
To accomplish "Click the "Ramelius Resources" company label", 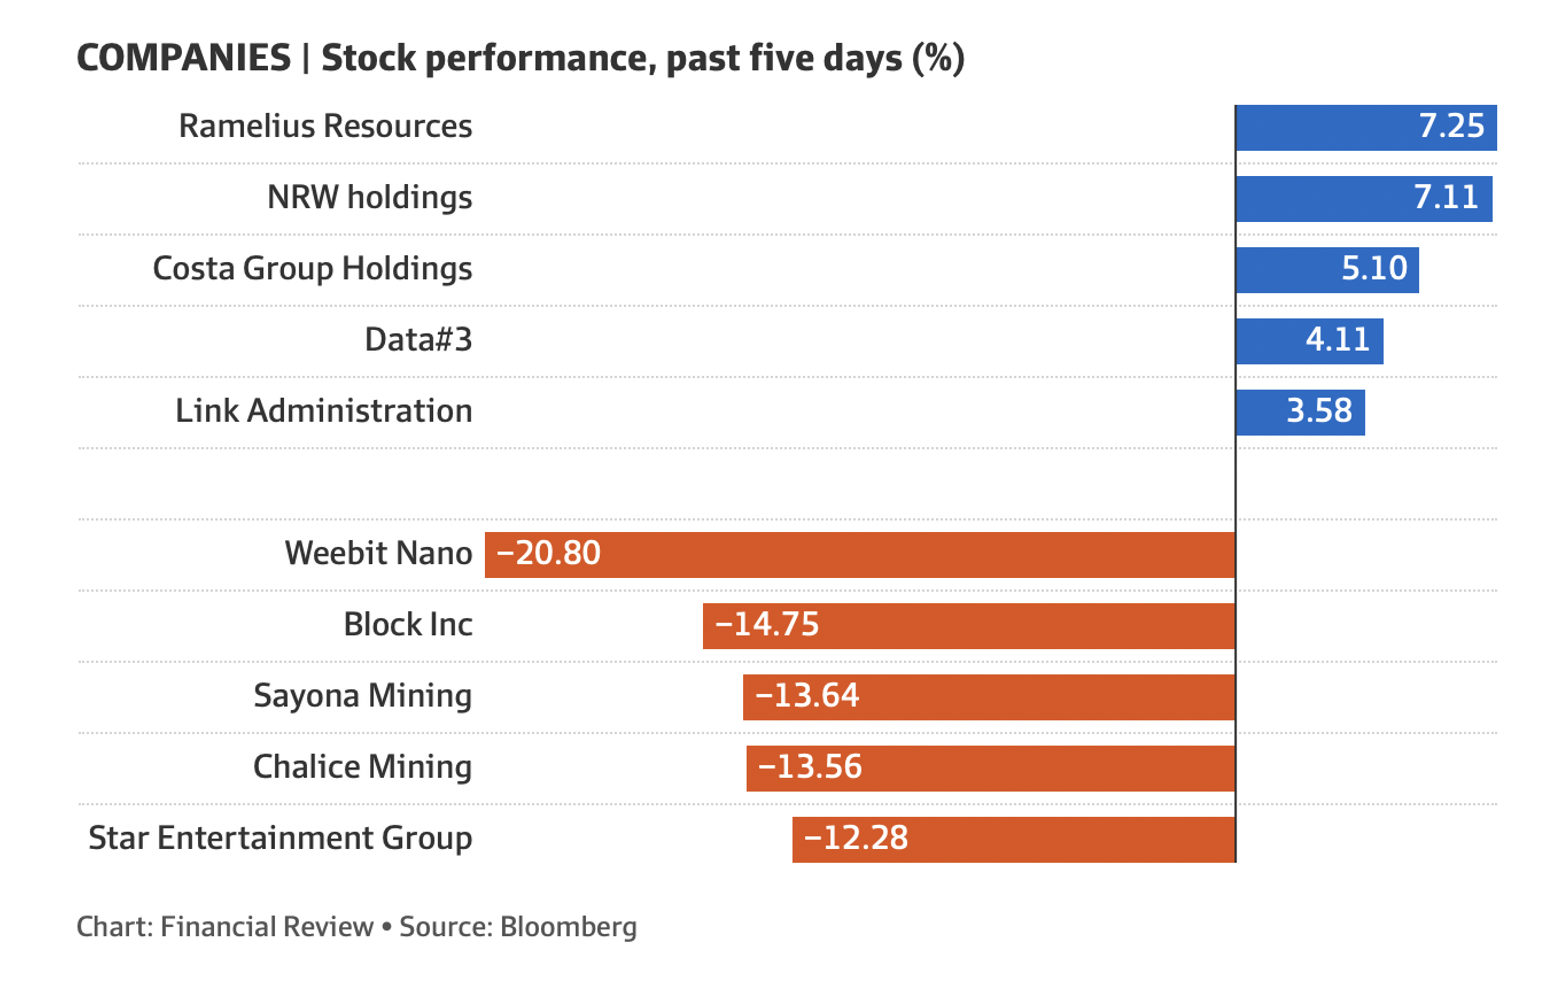I will click(x=325, y=127).
